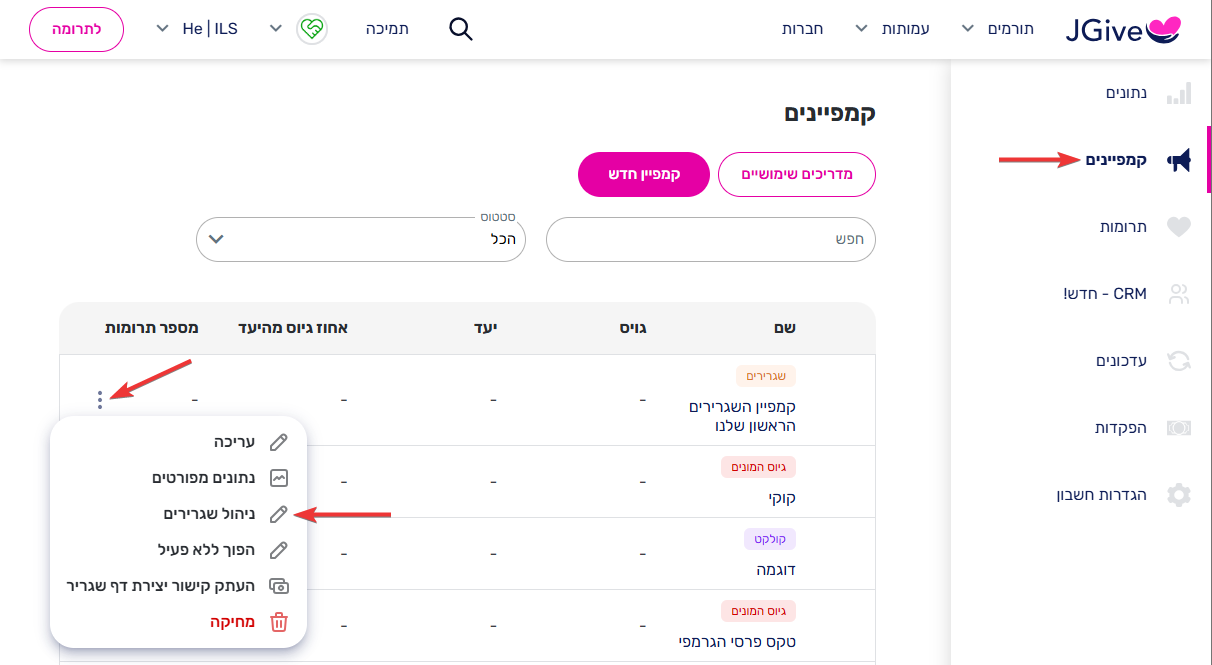Click the חפש search input field

(711, 240)
